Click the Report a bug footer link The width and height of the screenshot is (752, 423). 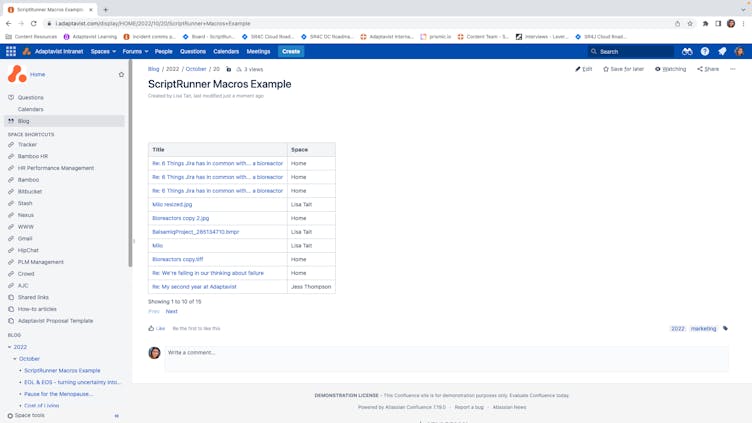pos(469,407)
